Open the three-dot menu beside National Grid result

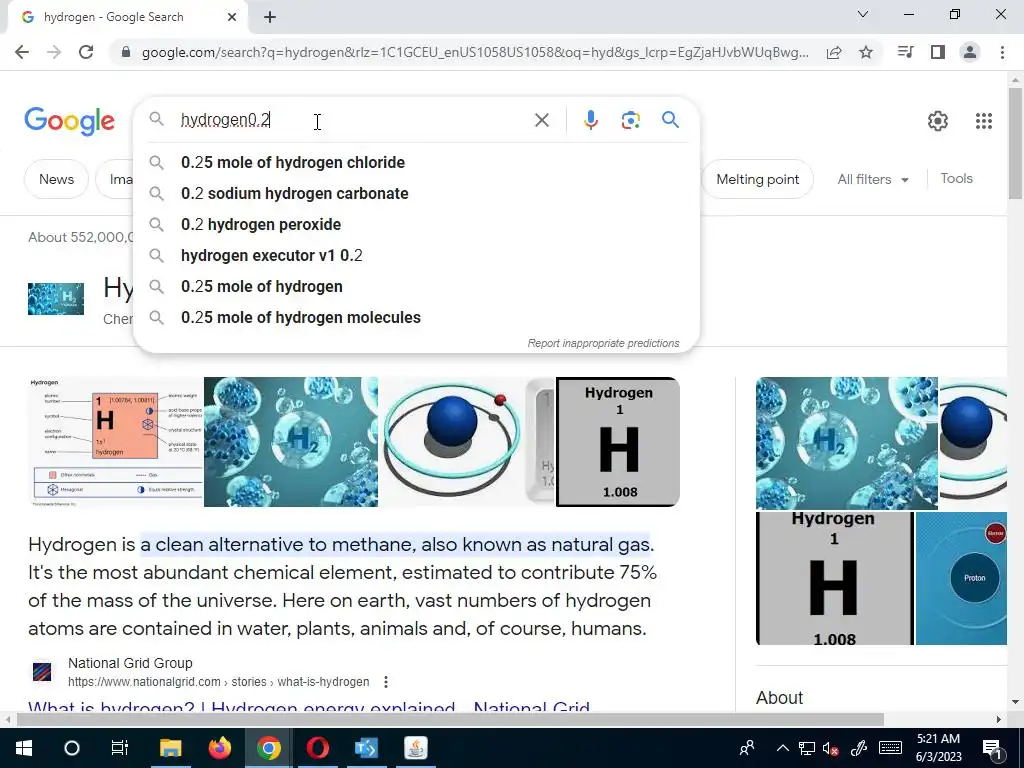pos(386,682)
